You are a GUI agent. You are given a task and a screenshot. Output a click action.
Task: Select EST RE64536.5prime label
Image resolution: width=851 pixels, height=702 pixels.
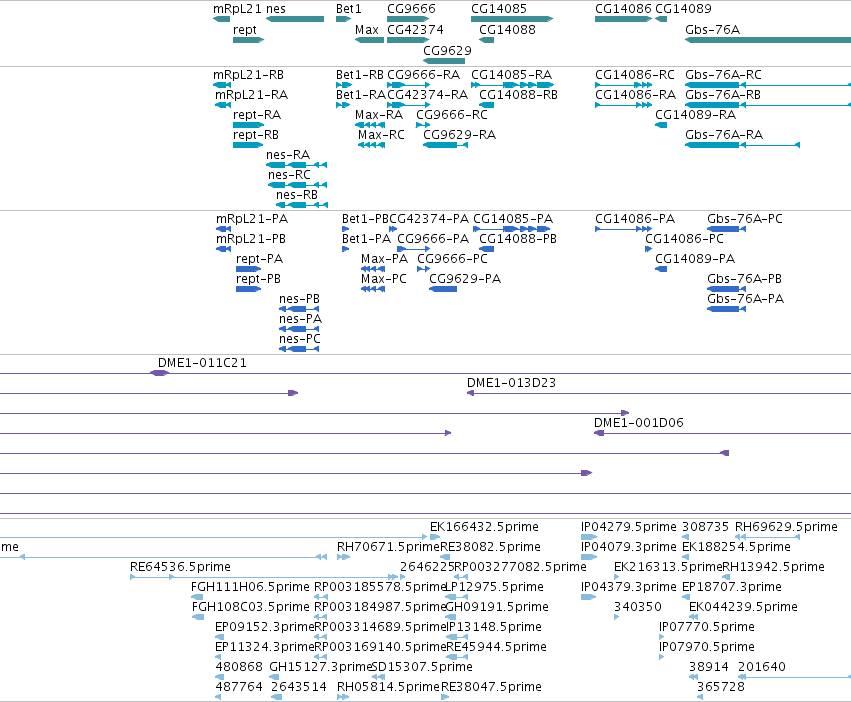[180, 567]
